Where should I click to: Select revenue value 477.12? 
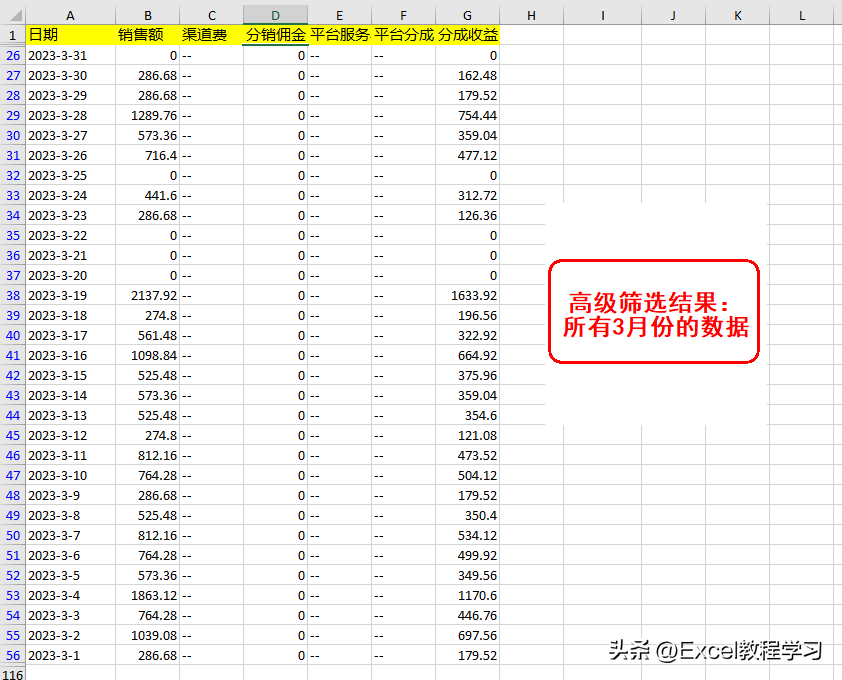click(x=468, y=155)
